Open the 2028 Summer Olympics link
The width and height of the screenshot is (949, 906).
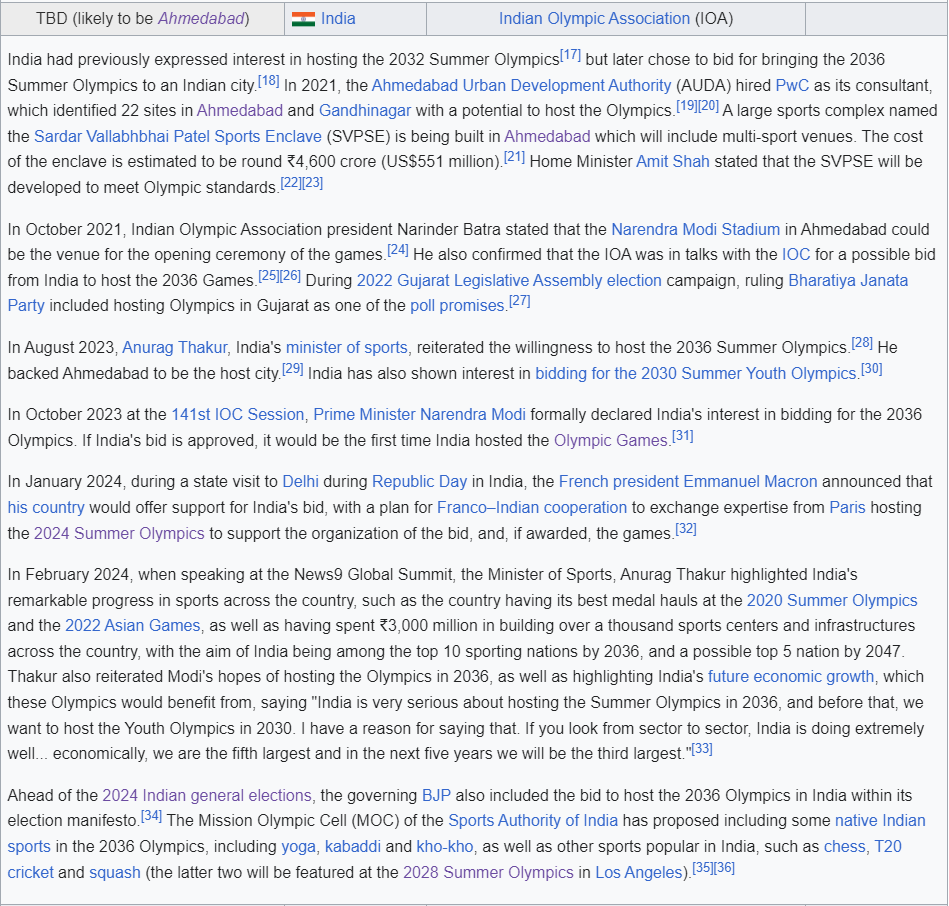point(488,872)
